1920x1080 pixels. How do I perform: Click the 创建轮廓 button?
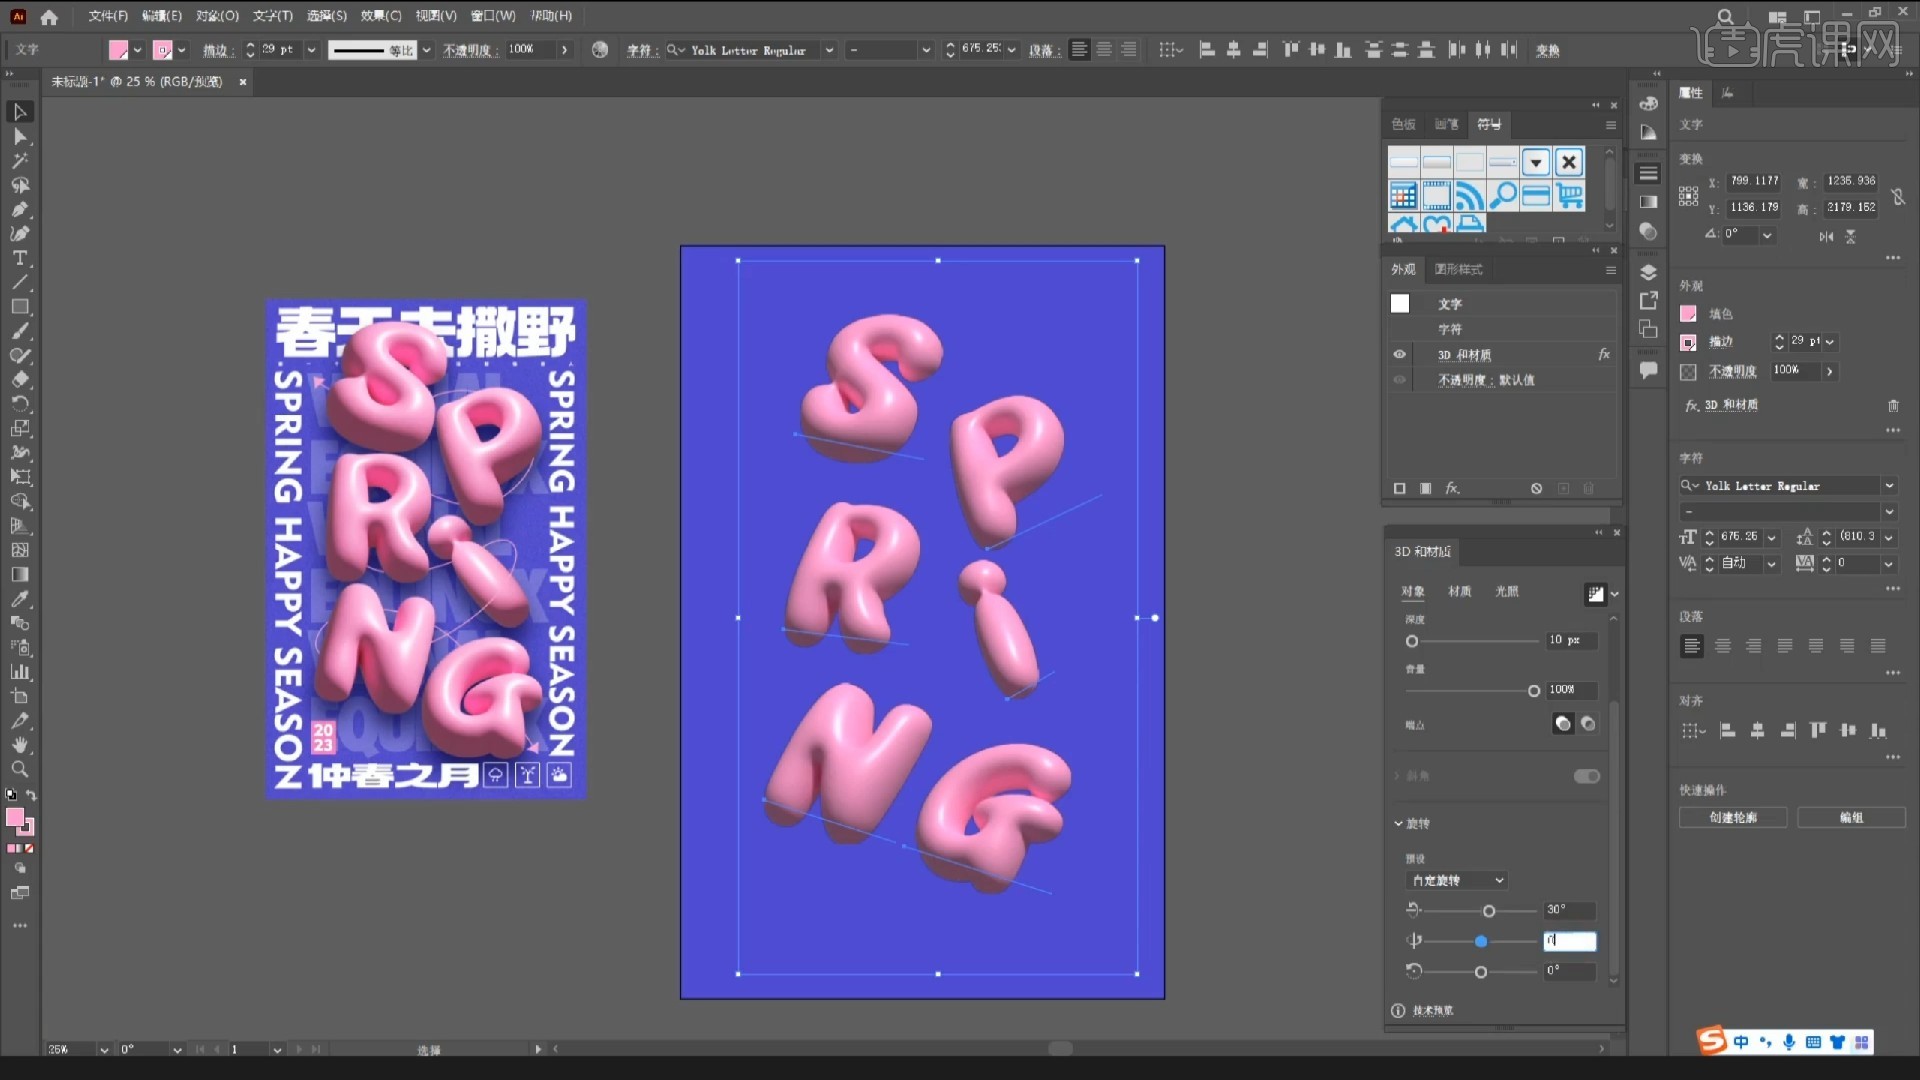tap(1733, 817)
